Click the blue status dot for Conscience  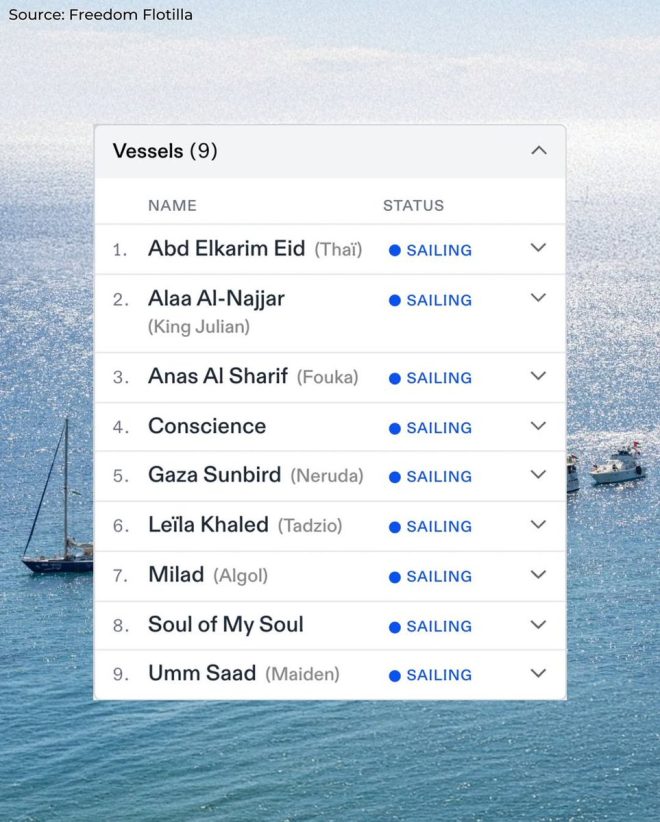(x=395, y=428)
